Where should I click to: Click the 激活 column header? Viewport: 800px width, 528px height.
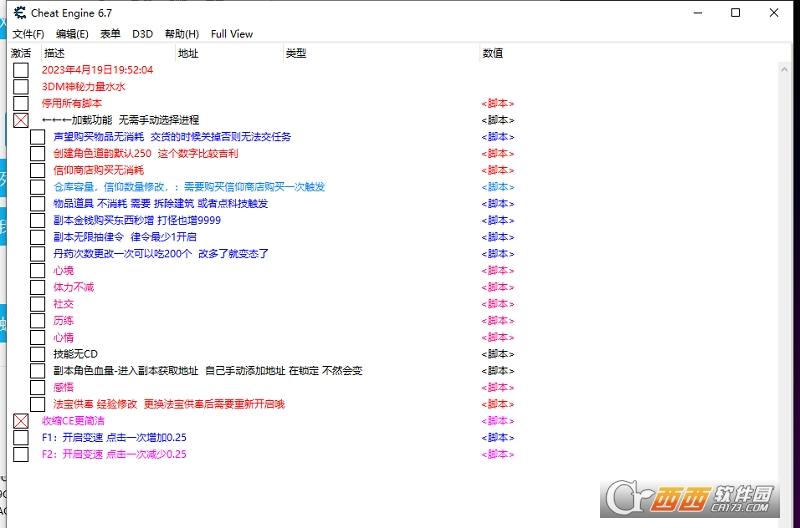click(x=21, y=53)
